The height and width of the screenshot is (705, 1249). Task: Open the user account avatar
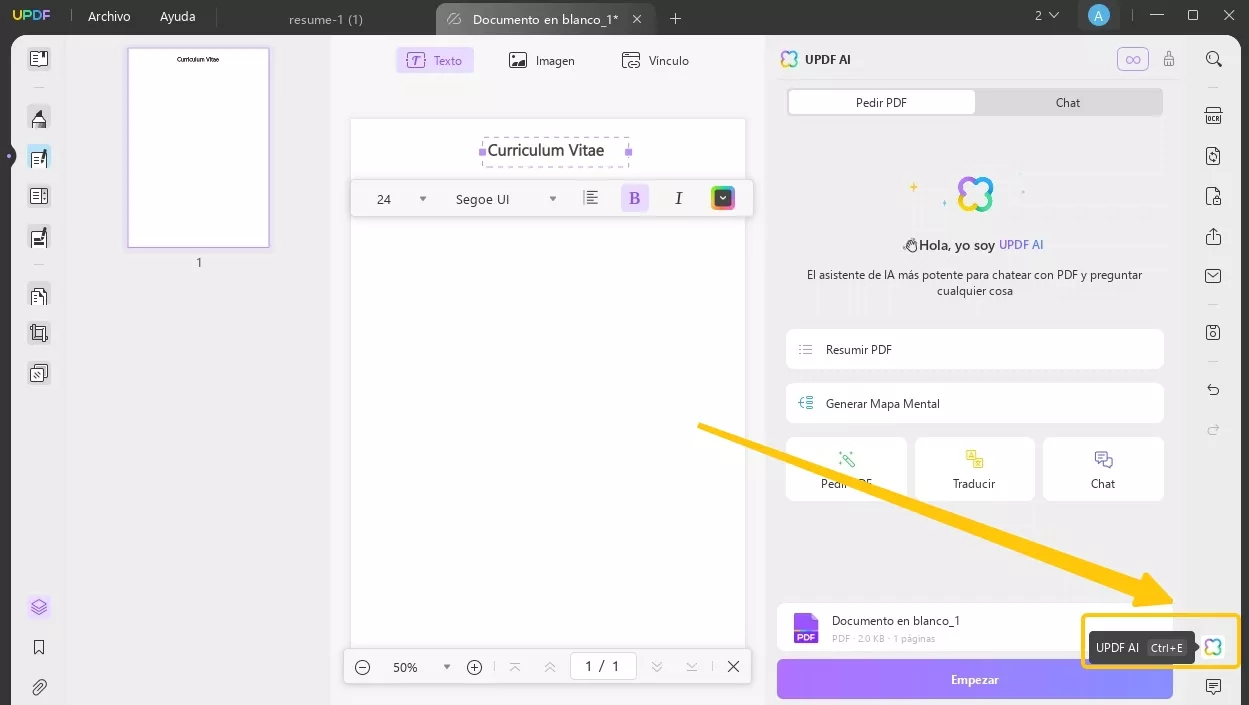tap(1099, 16)
